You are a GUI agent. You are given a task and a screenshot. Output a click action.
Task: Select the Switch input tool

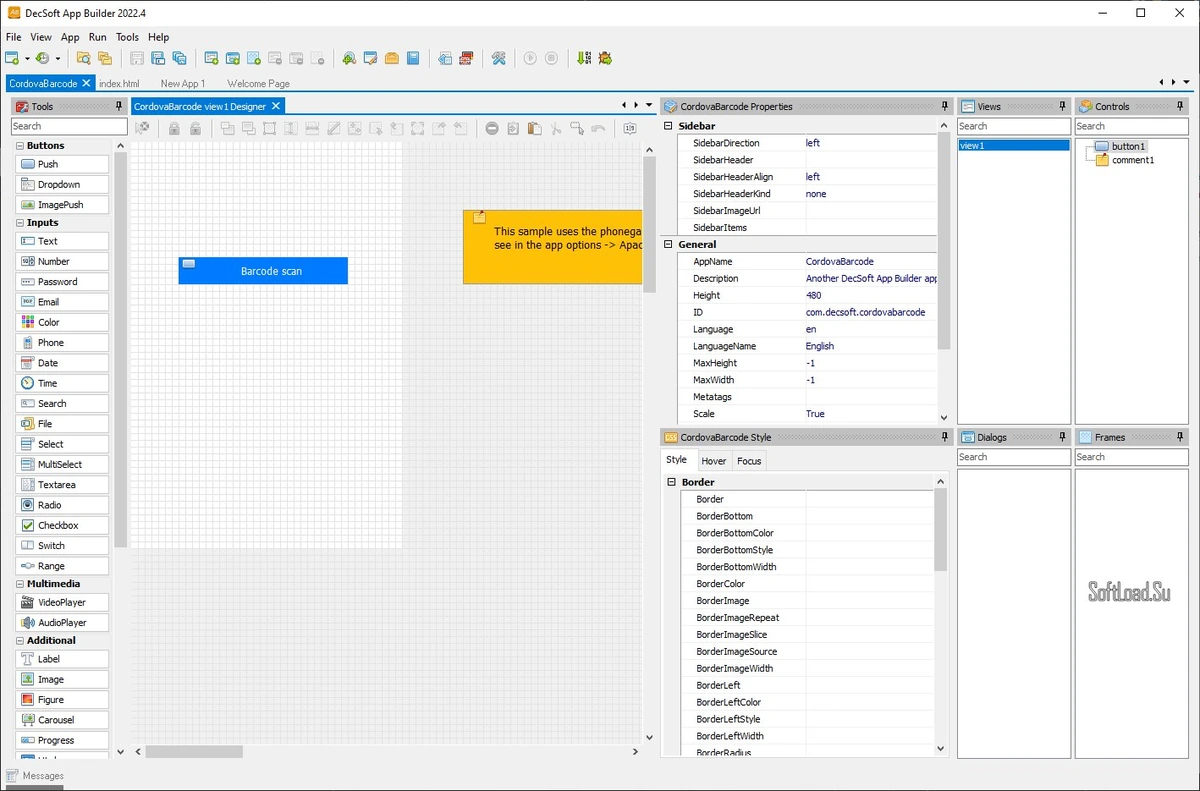(62, 545)
